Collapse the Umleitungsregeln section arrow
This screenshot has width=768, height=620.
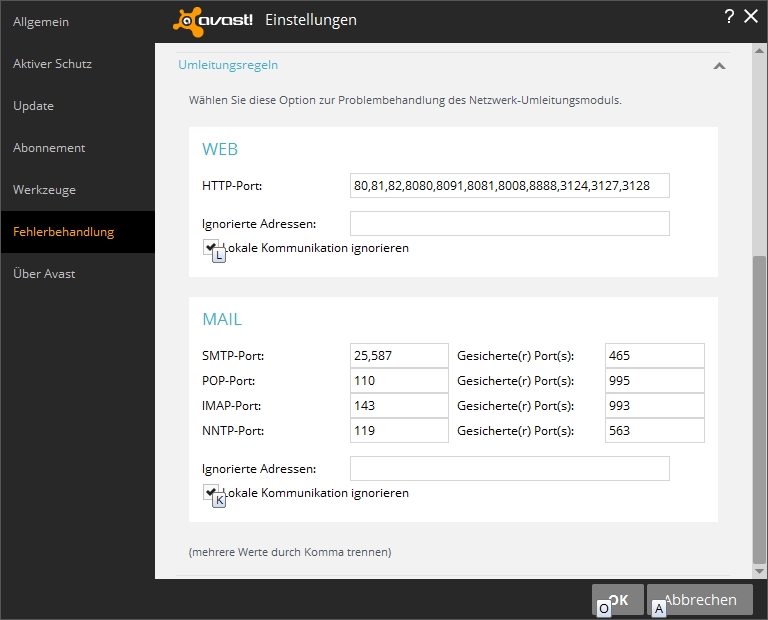pyautogui.click(x=718, y=66)
